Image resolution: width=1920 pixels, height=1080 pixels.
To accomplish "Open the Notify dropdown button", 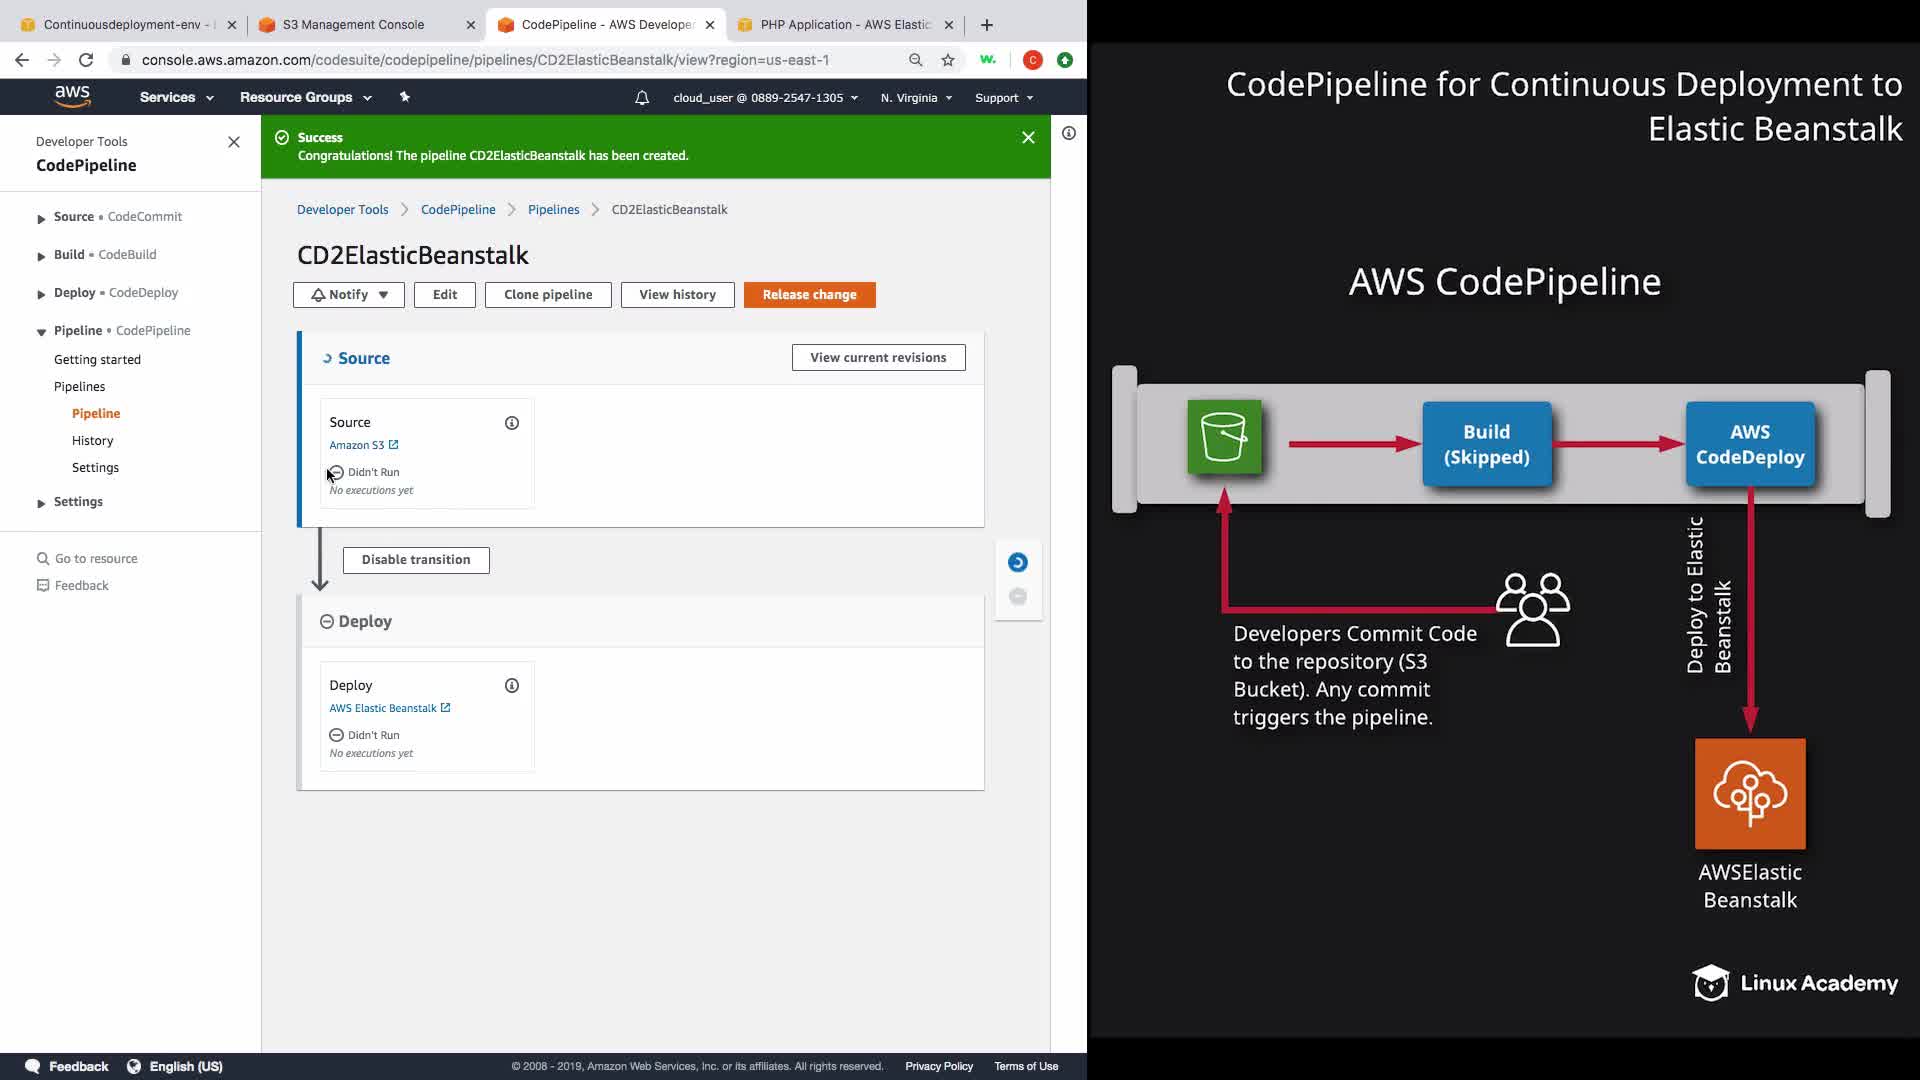I will 348,295.
